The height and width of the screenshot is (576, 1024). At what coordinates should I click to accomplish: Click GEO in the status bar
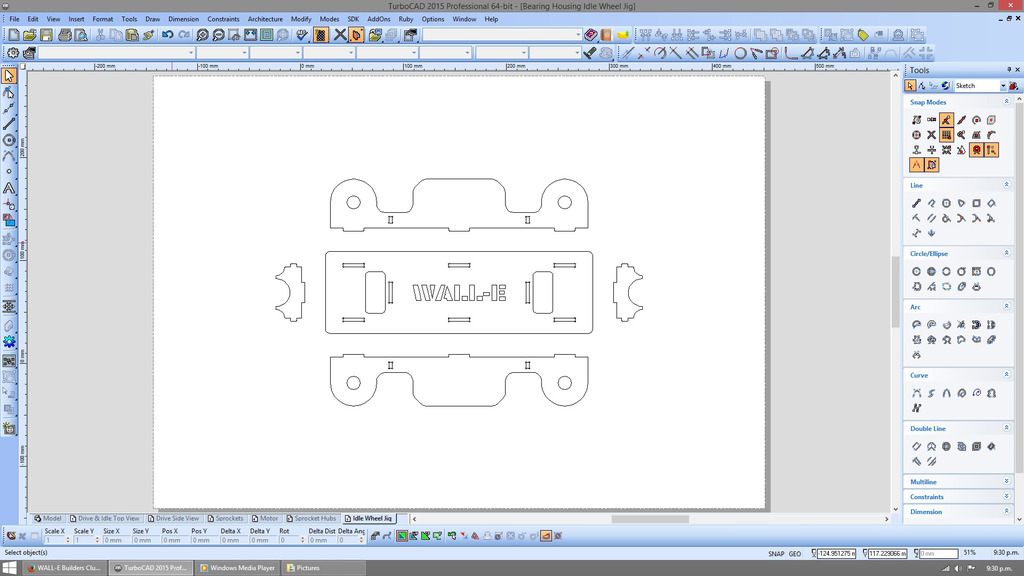(x=795, y=553)
